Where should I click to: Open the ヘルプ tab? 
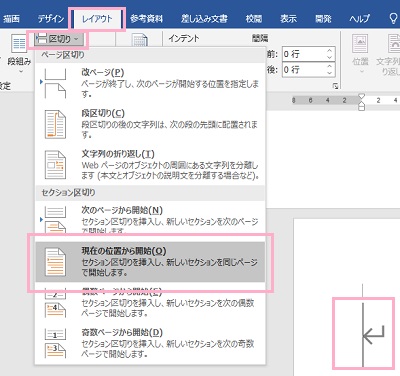coord(359,19)
